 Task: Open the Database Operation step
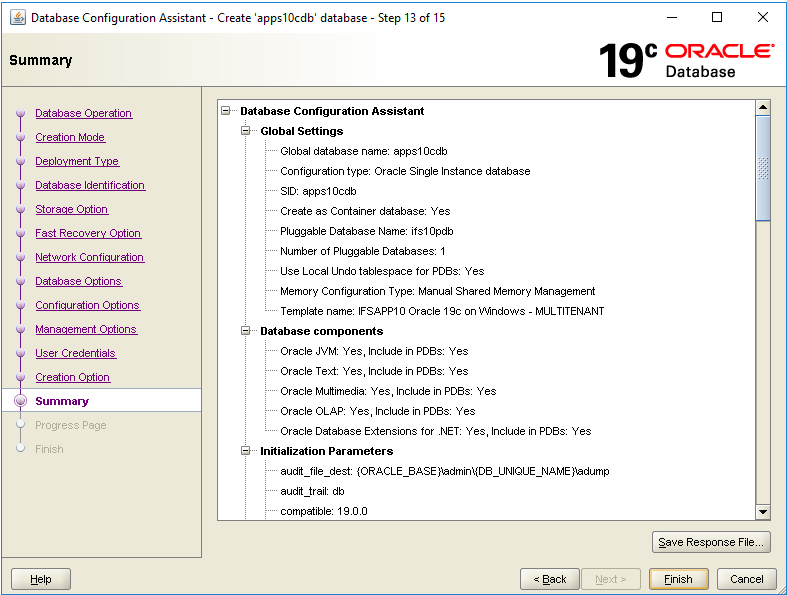point(83,113)
